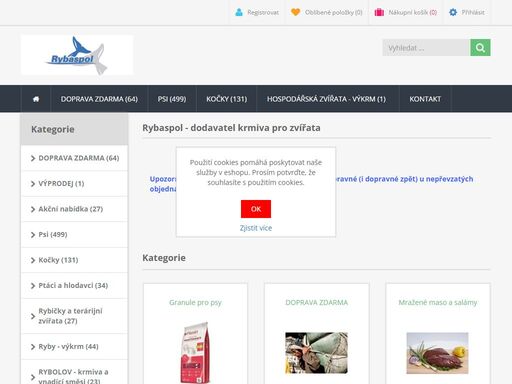Image resolution: width=512 pixels, height=384 pixels.
Task: Open KOČKY (131) menu item
Action: [227, 99]
